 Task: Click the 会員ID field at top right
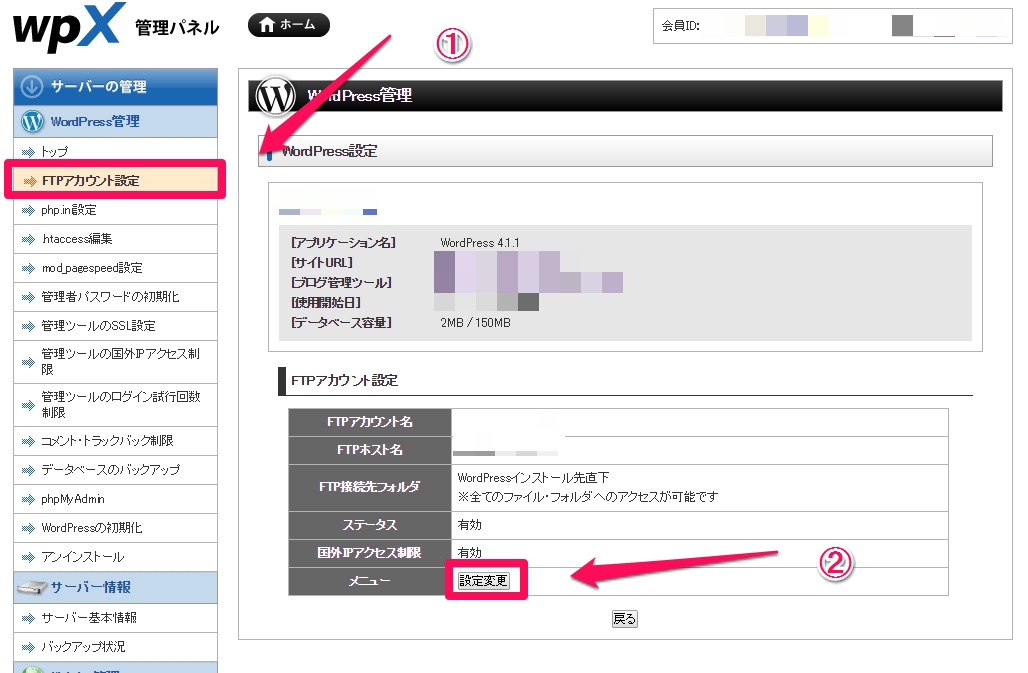[x=833, y=26]
